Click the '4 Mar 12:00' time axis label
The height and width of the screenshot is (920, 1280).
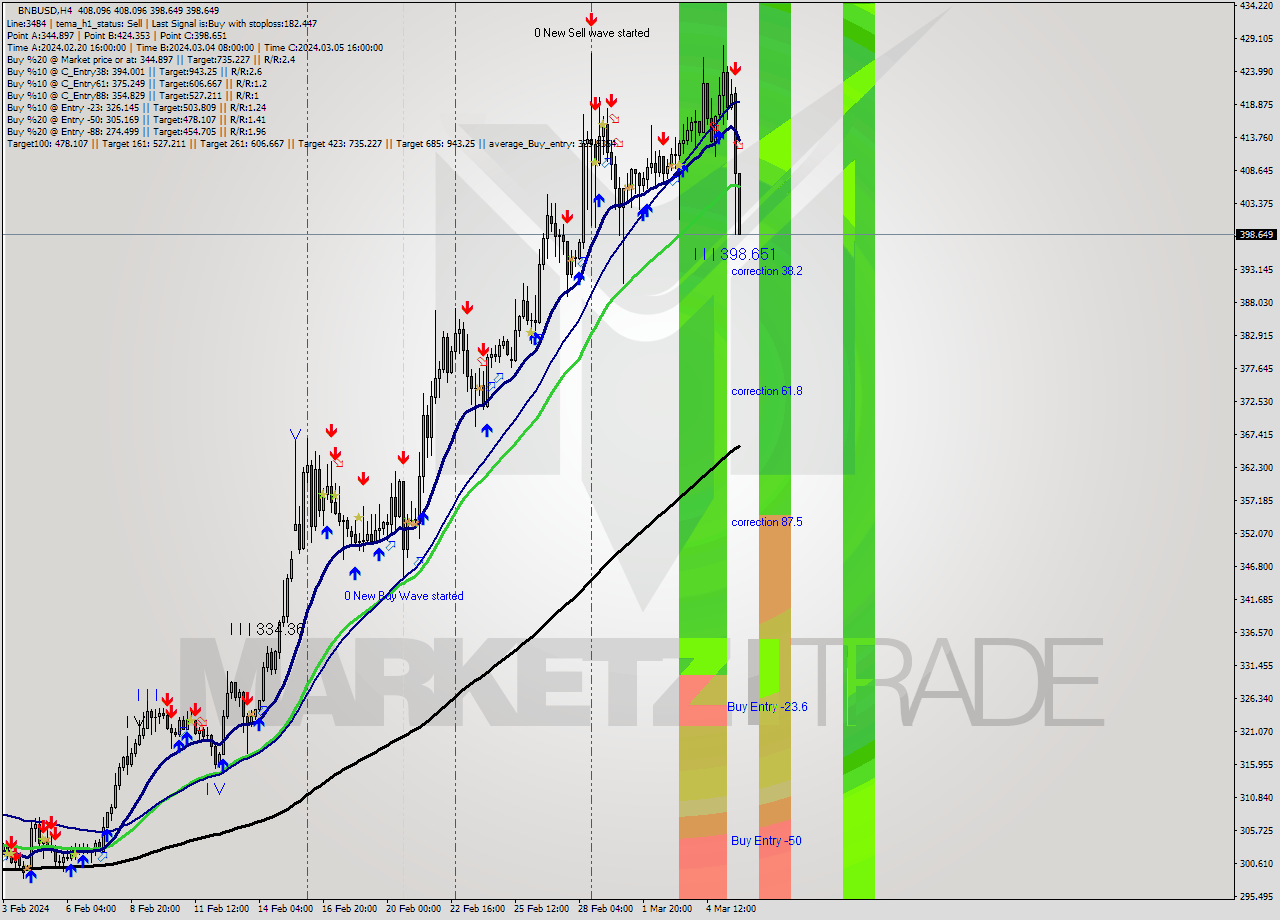(731, 909)
